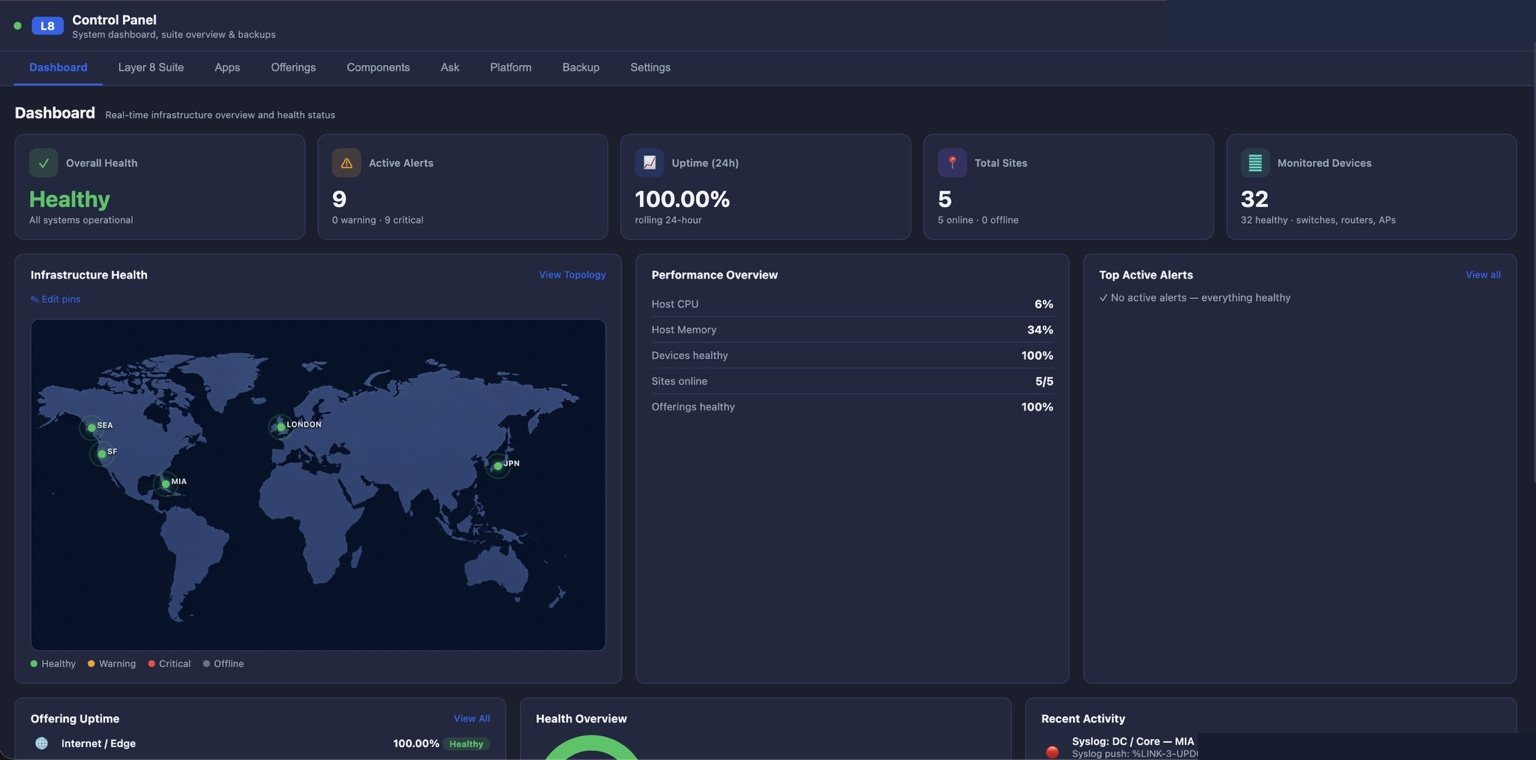Click the Overall Health checkmark icon
The width and height of the screenshot is (1536, 760).
(x=43, y=163)
